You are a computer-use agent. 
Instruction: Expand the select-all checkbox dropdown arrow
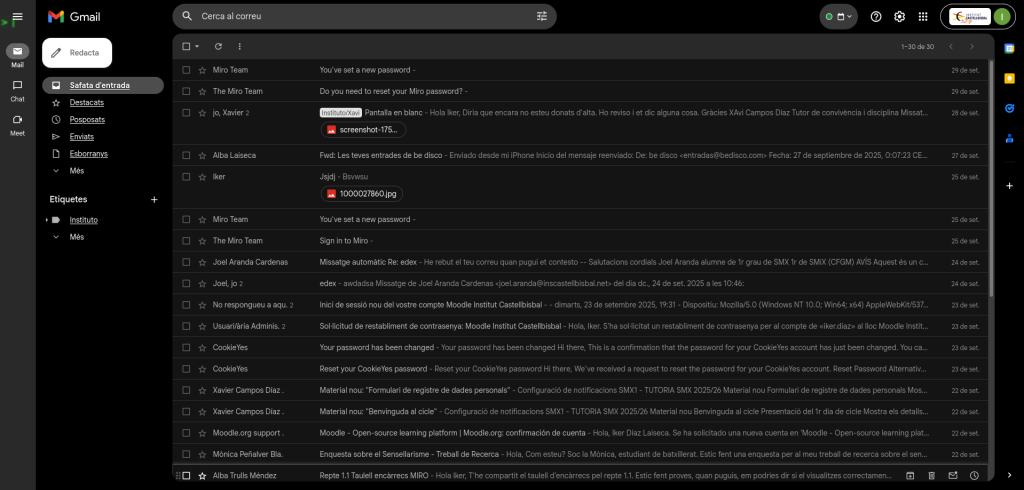(x=197, y=46)
